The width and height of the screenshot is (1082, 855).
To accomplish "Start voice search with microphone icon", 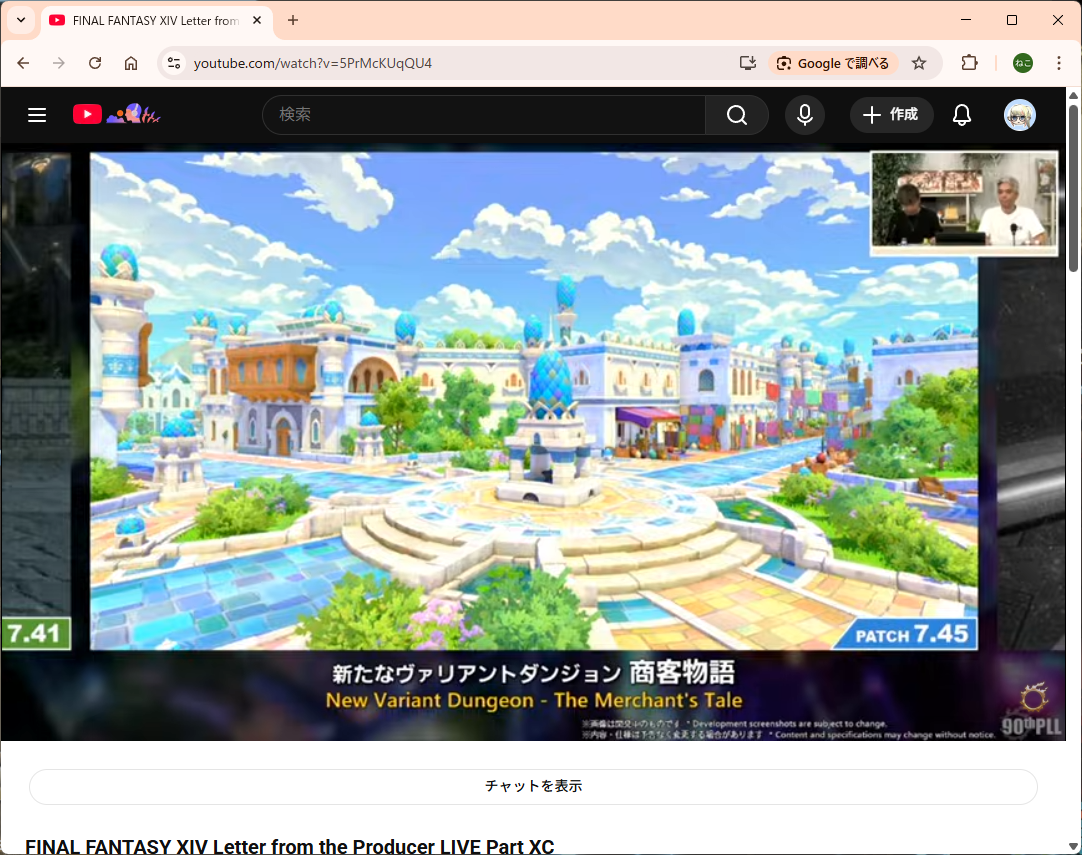I will click(805, 115).
